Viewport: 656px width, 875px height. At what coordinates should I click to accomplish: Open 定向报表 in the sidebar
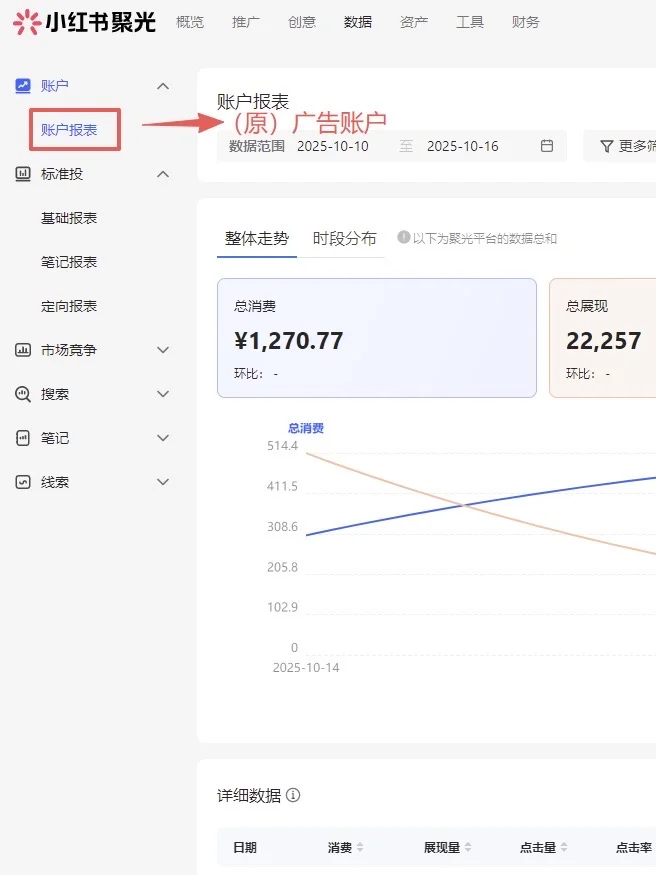point(69,306)
